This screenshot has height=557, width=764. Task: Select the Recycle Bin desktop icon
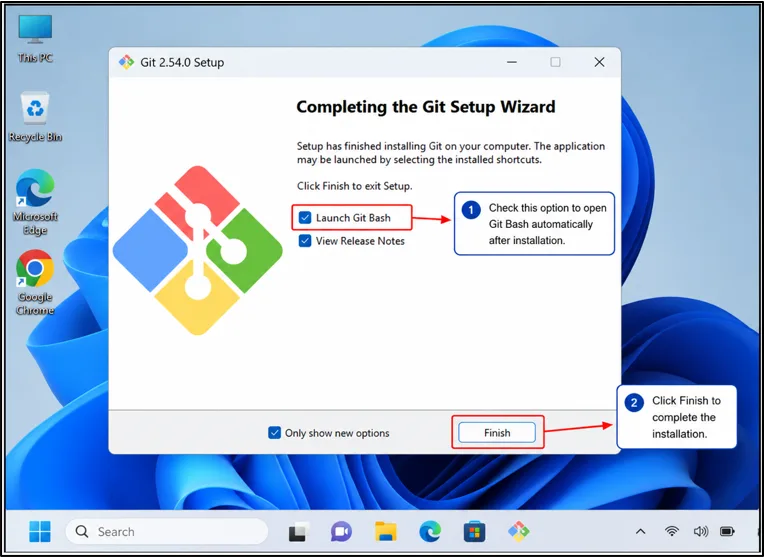tap(35, 117)
